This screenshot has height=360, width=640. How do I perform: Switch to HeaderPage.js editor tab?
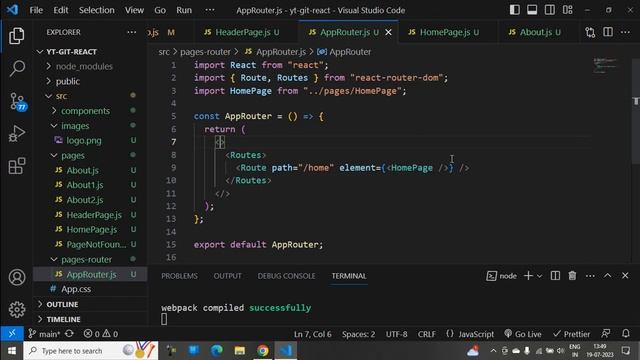tap(246, 32)
